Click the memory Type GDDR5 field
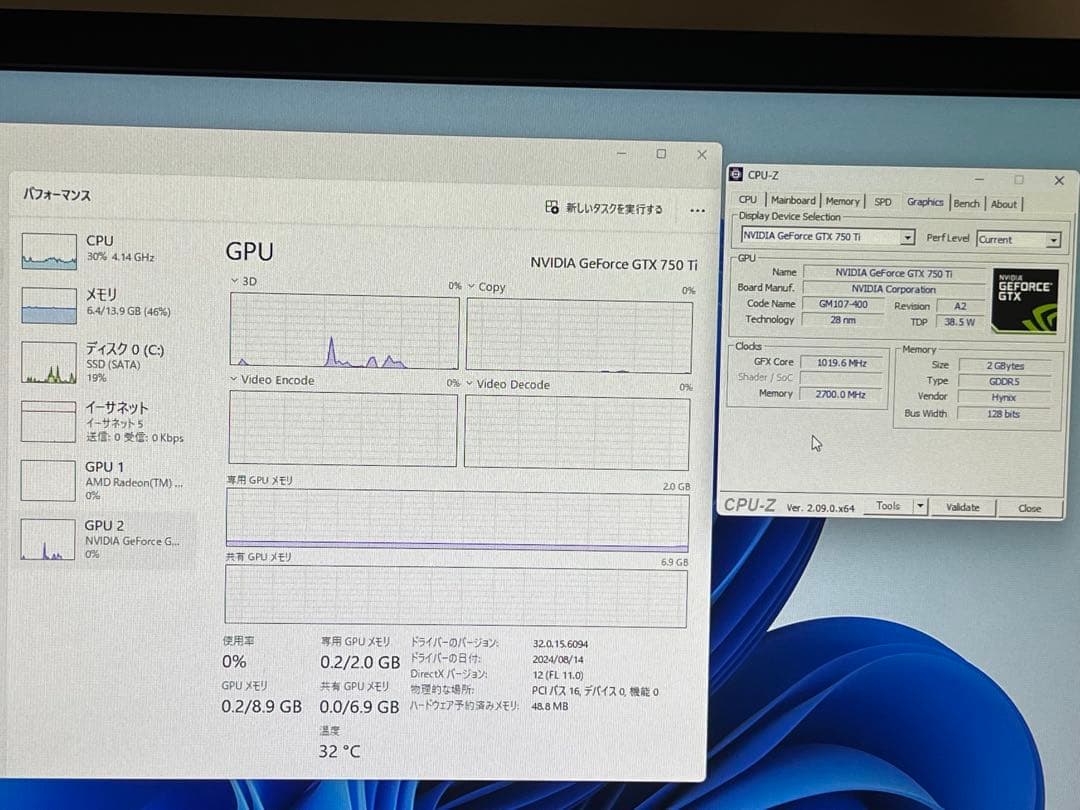Image resolution: width=1080 pixels, height=810 pixels. [x=1004, y=382]
